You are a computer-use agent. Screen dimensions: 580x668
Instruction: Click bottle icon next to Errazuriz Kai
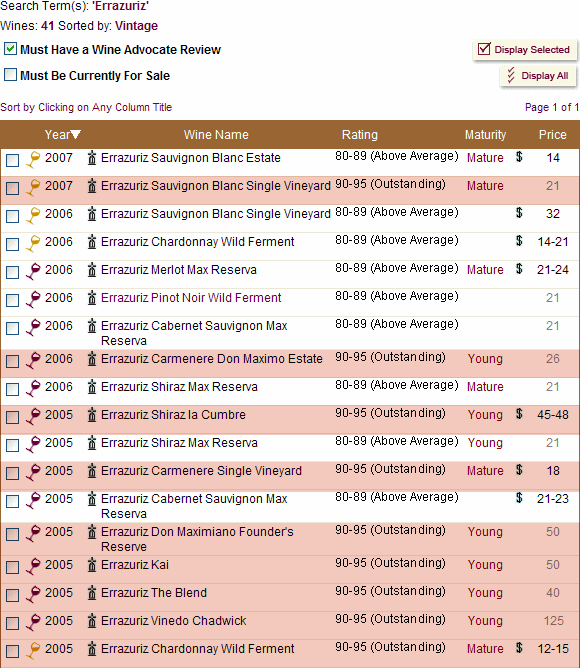coord(92,565)
